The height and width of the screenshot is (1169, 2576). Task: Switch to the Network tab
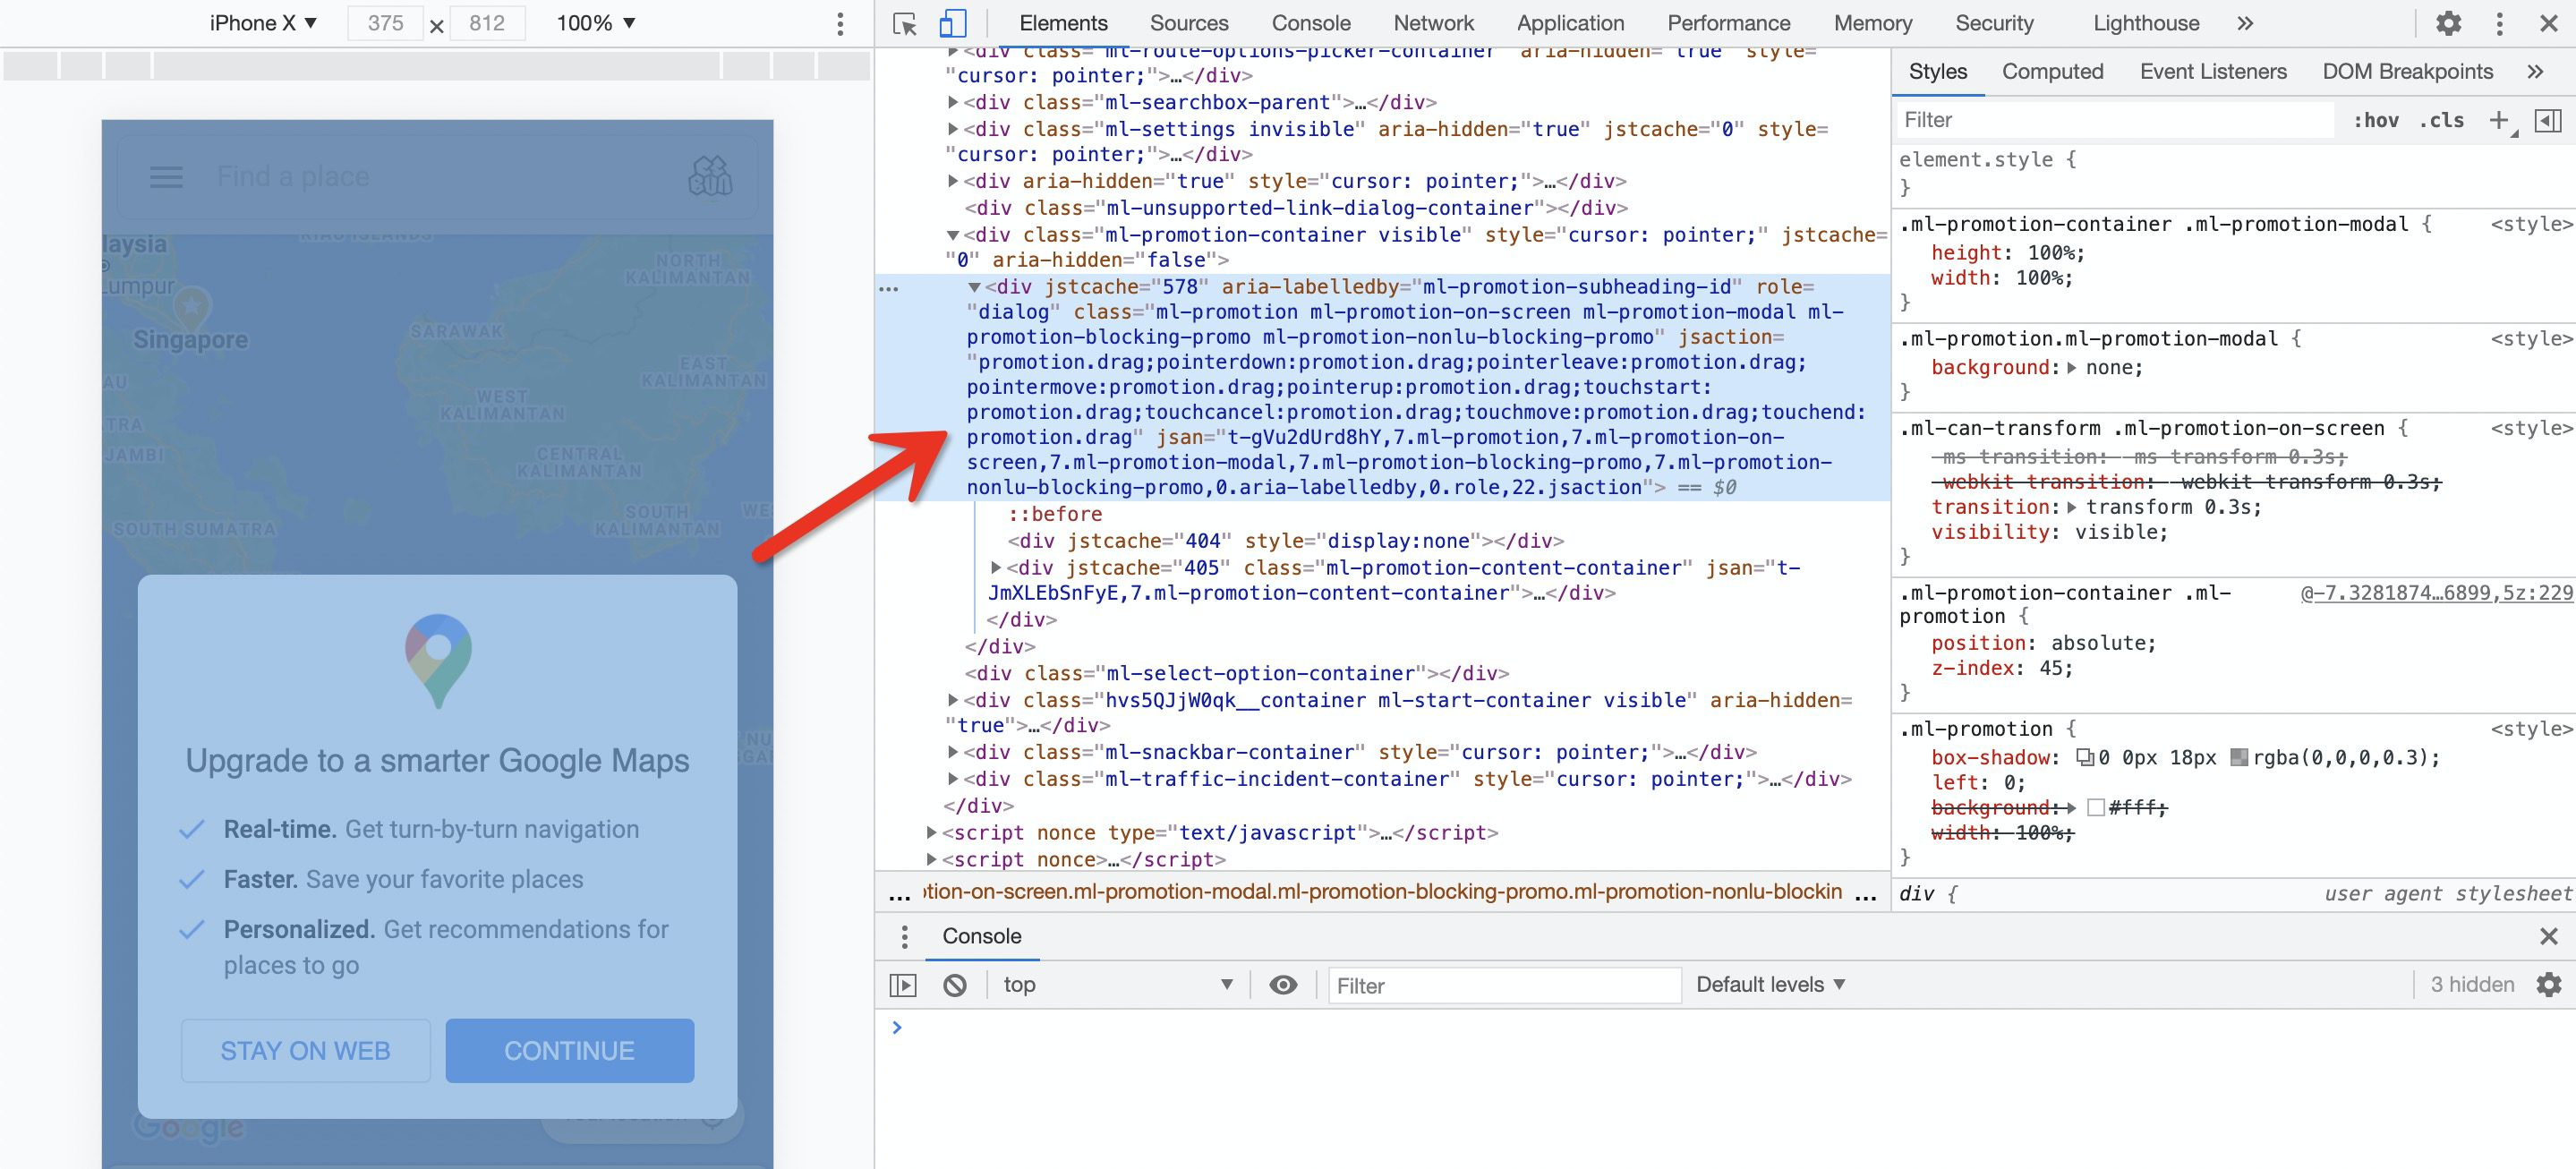click(x=1433, y=23)
